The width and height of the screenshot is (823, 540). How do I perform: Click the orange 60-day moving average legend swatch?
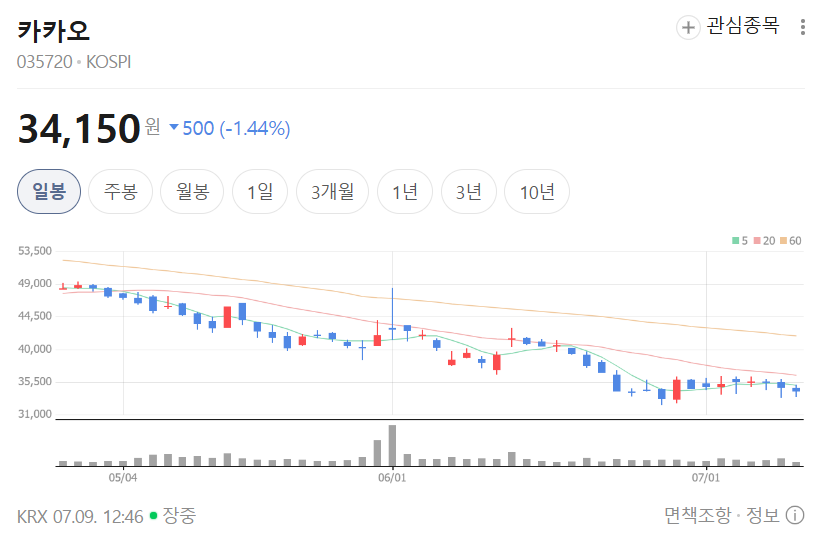coord(783,241)
